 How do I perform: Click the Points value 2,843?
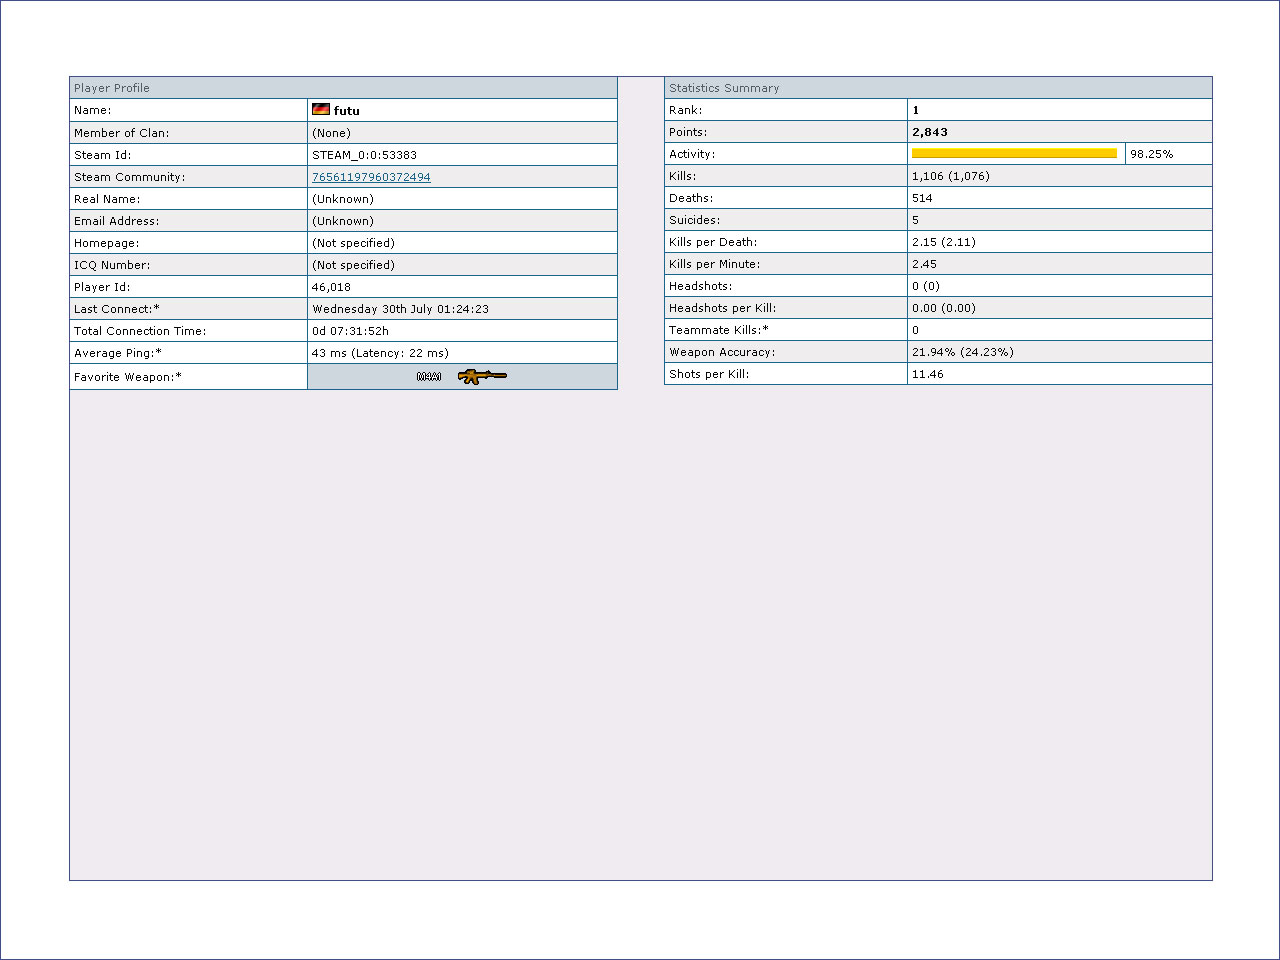pos(930,132)
